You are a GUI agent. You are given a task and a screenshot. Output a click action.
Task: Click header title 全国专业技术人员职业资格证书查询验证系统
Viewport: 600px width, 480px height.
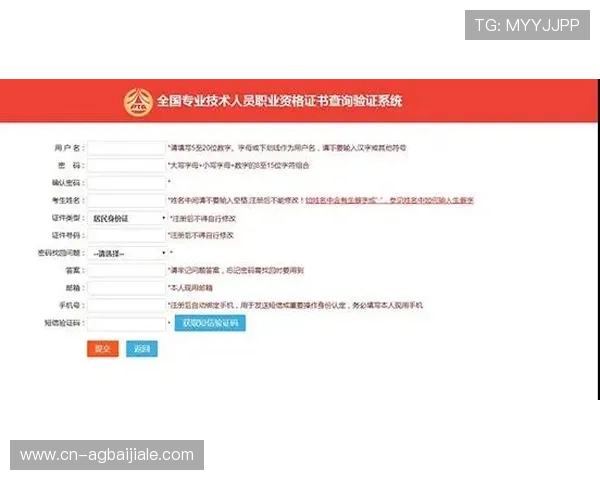[x=279, y=101]
